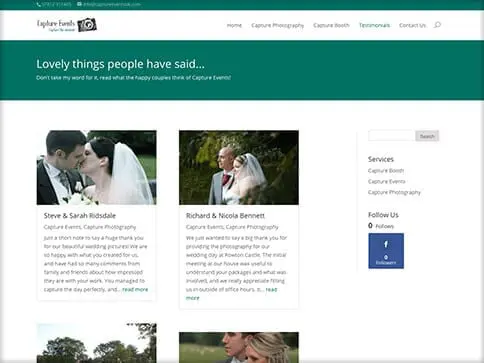Open Capture Events under Services
Image resolution: width=484 pixels, height=363 pixels.
tap(386, 181)
